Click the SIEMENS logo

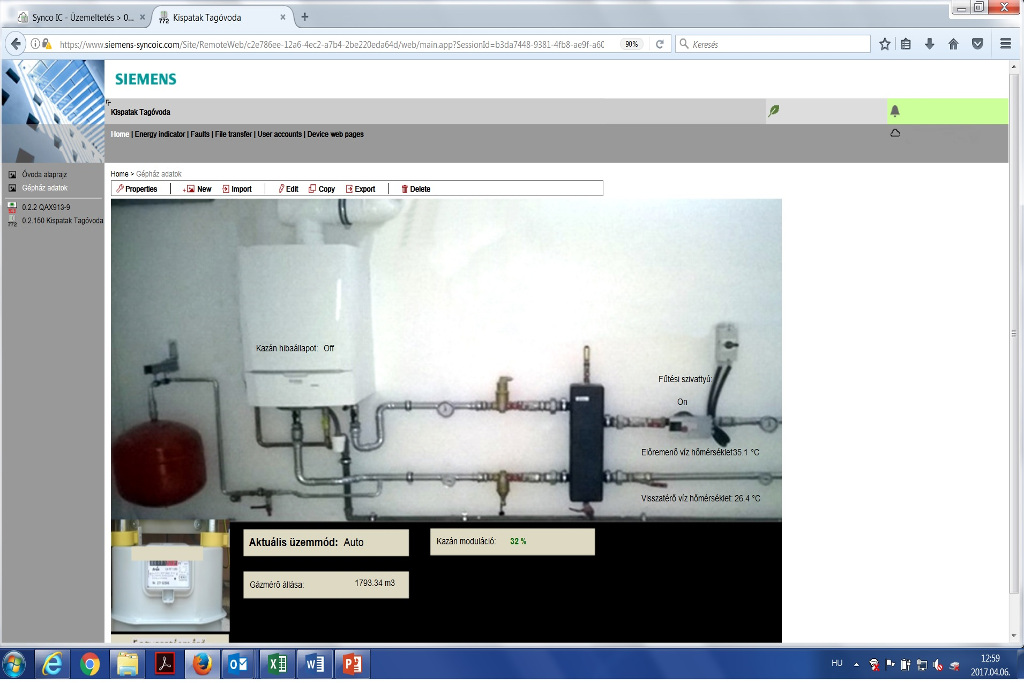(x=146, y=79)
